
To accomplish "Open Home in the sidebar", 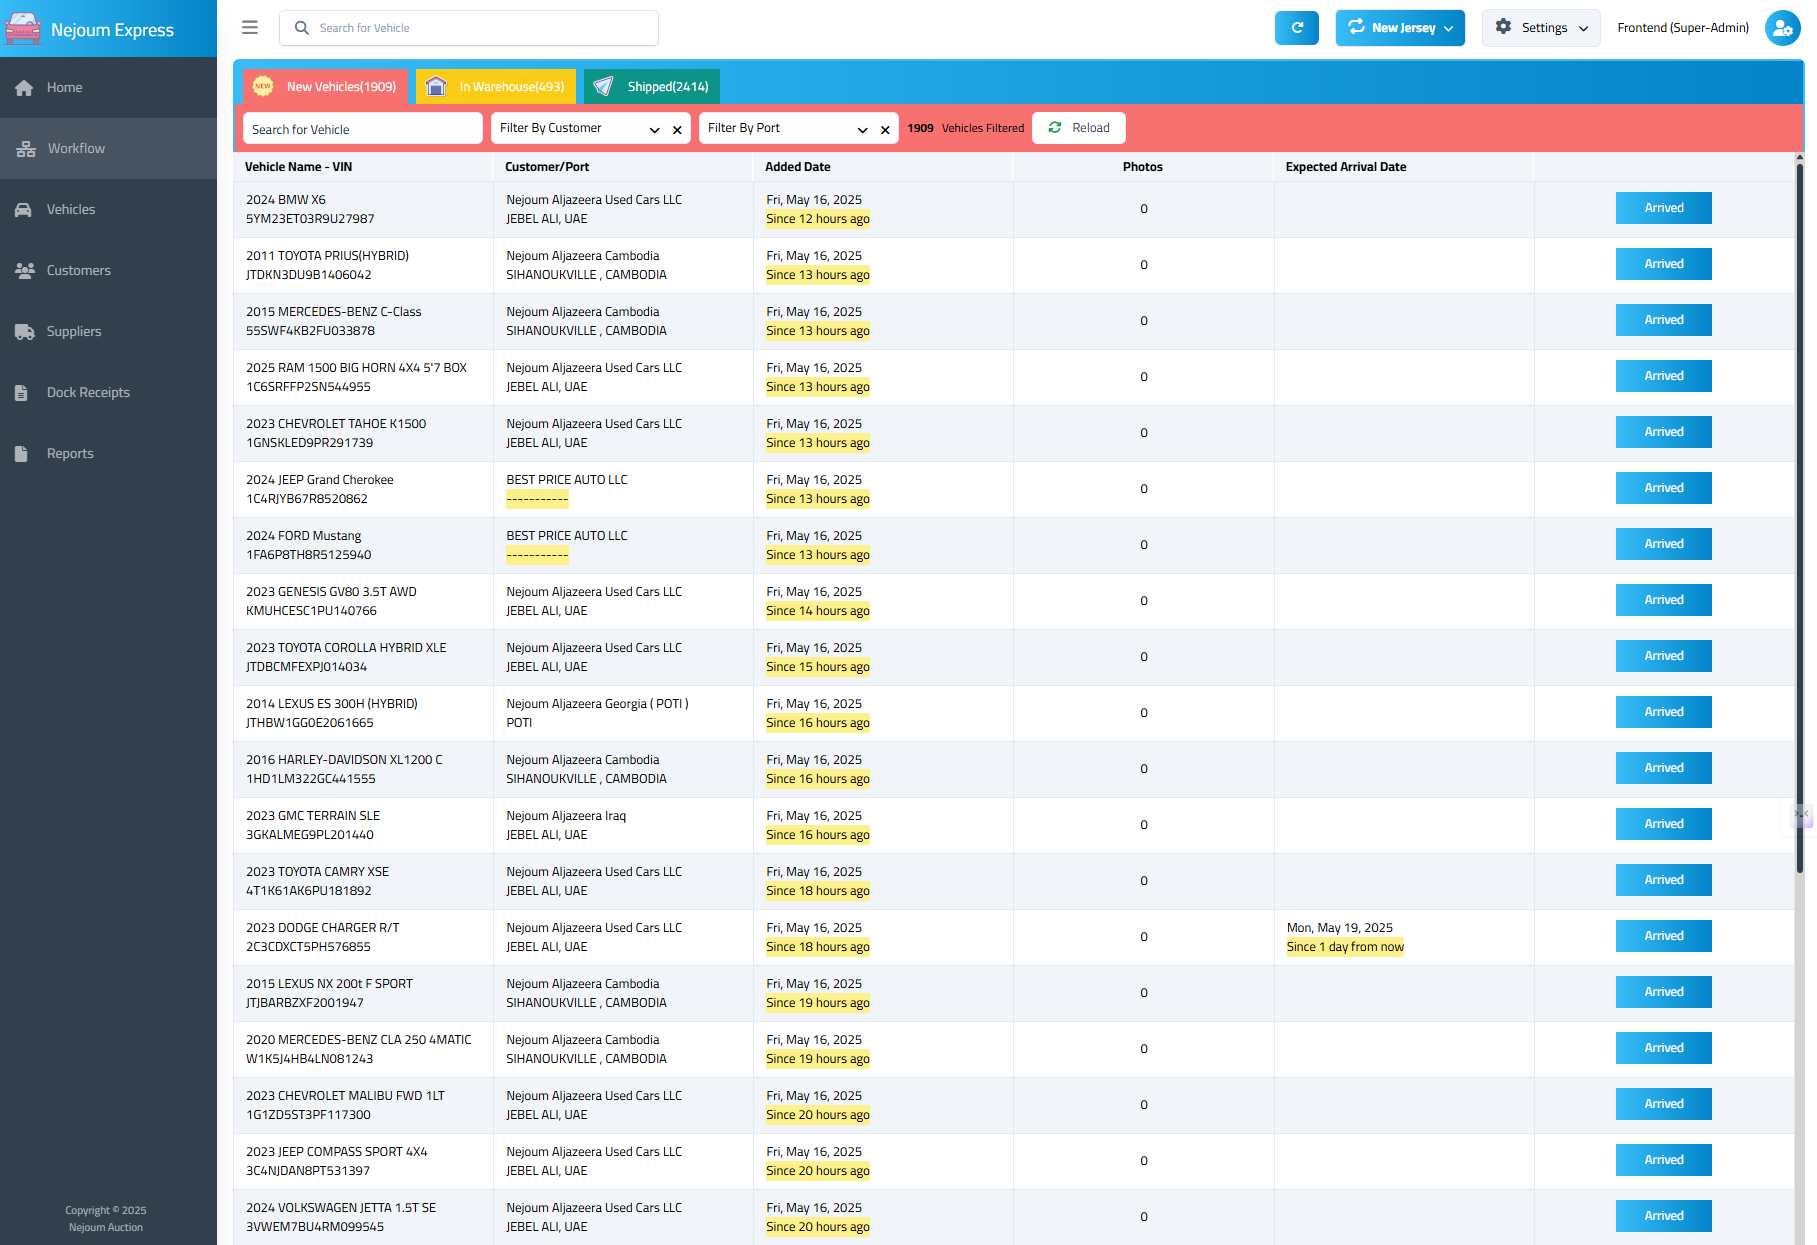I will pos(108,88).
